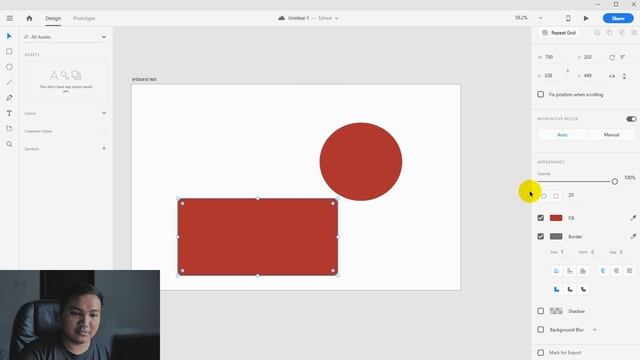This screenshot has width=640, height=360.
Task: Click the gray Border color swatch
Action: pyautogui.click(x=556, y=236)
